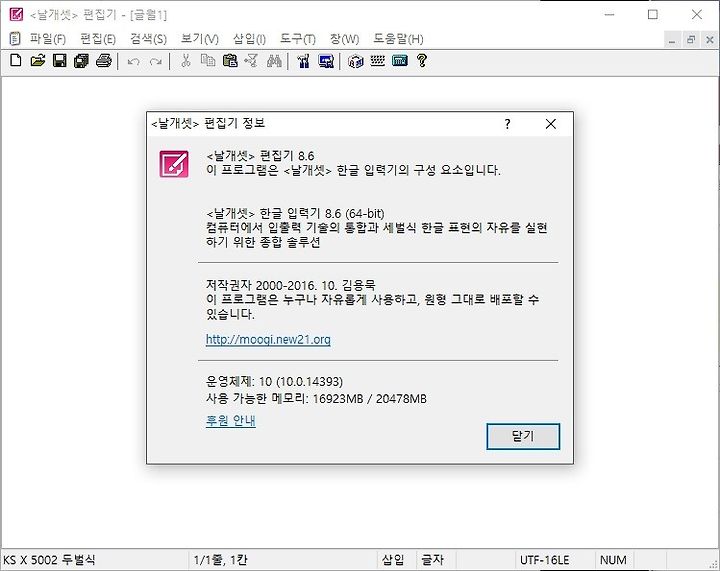Screen dimensions: 720x571
Task: Click the 글자 status bar entry
Action: [433, 560]
